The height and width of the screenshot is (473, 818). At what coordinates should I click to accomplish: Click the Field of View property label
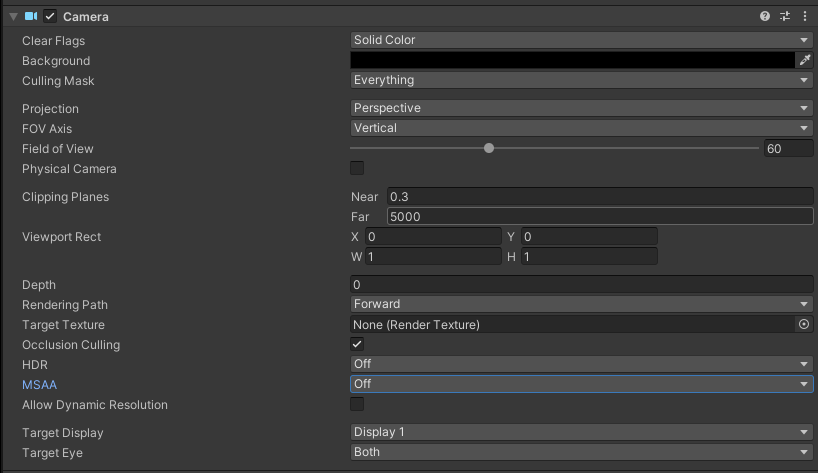coord(57,149)
